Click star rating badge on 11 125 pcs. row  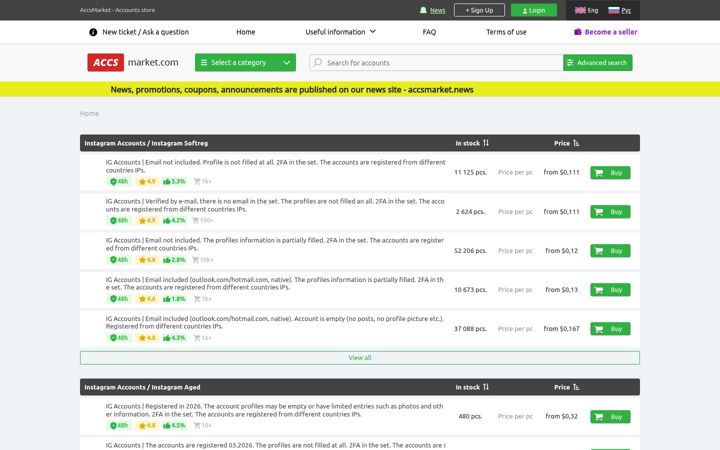click(x=147, y=181)
